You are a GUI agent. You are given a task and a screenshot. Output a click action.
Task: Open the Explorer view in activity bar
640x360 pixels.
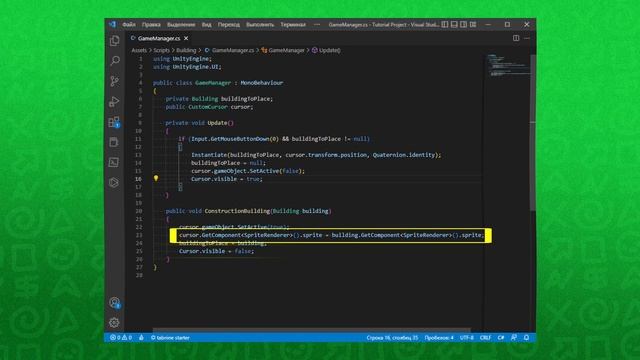pyautogui.click(x=115, y=40)
